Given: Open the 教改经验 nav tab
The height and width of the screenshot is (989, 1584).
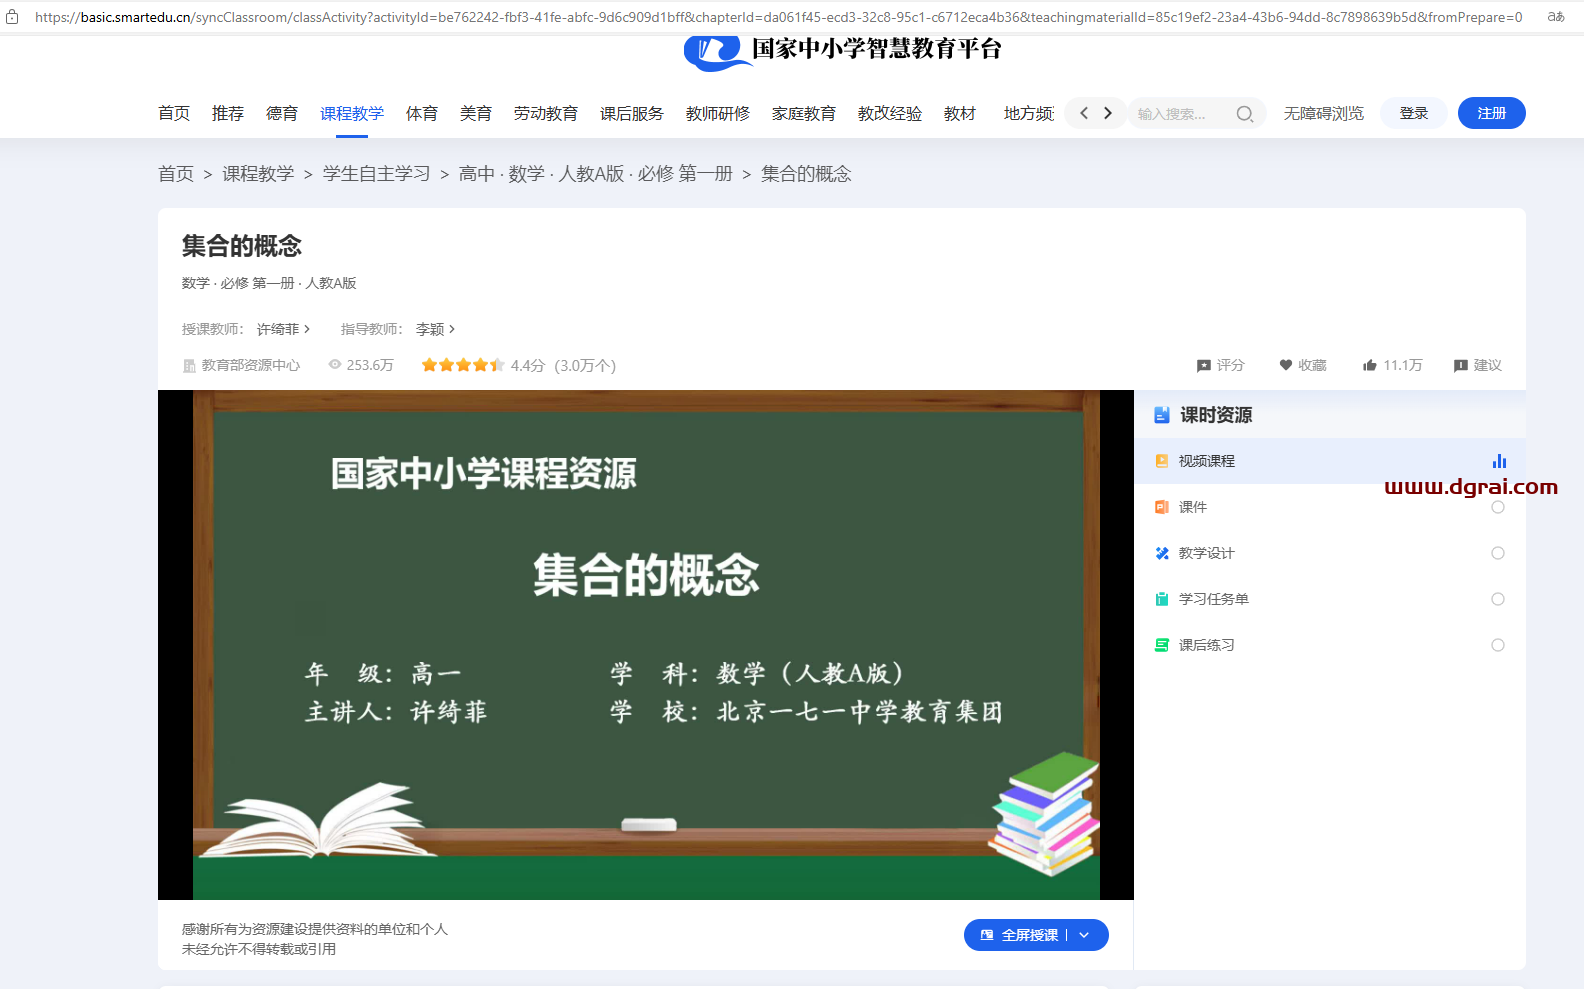Looking at the screenshot, I should coord(890,114).
